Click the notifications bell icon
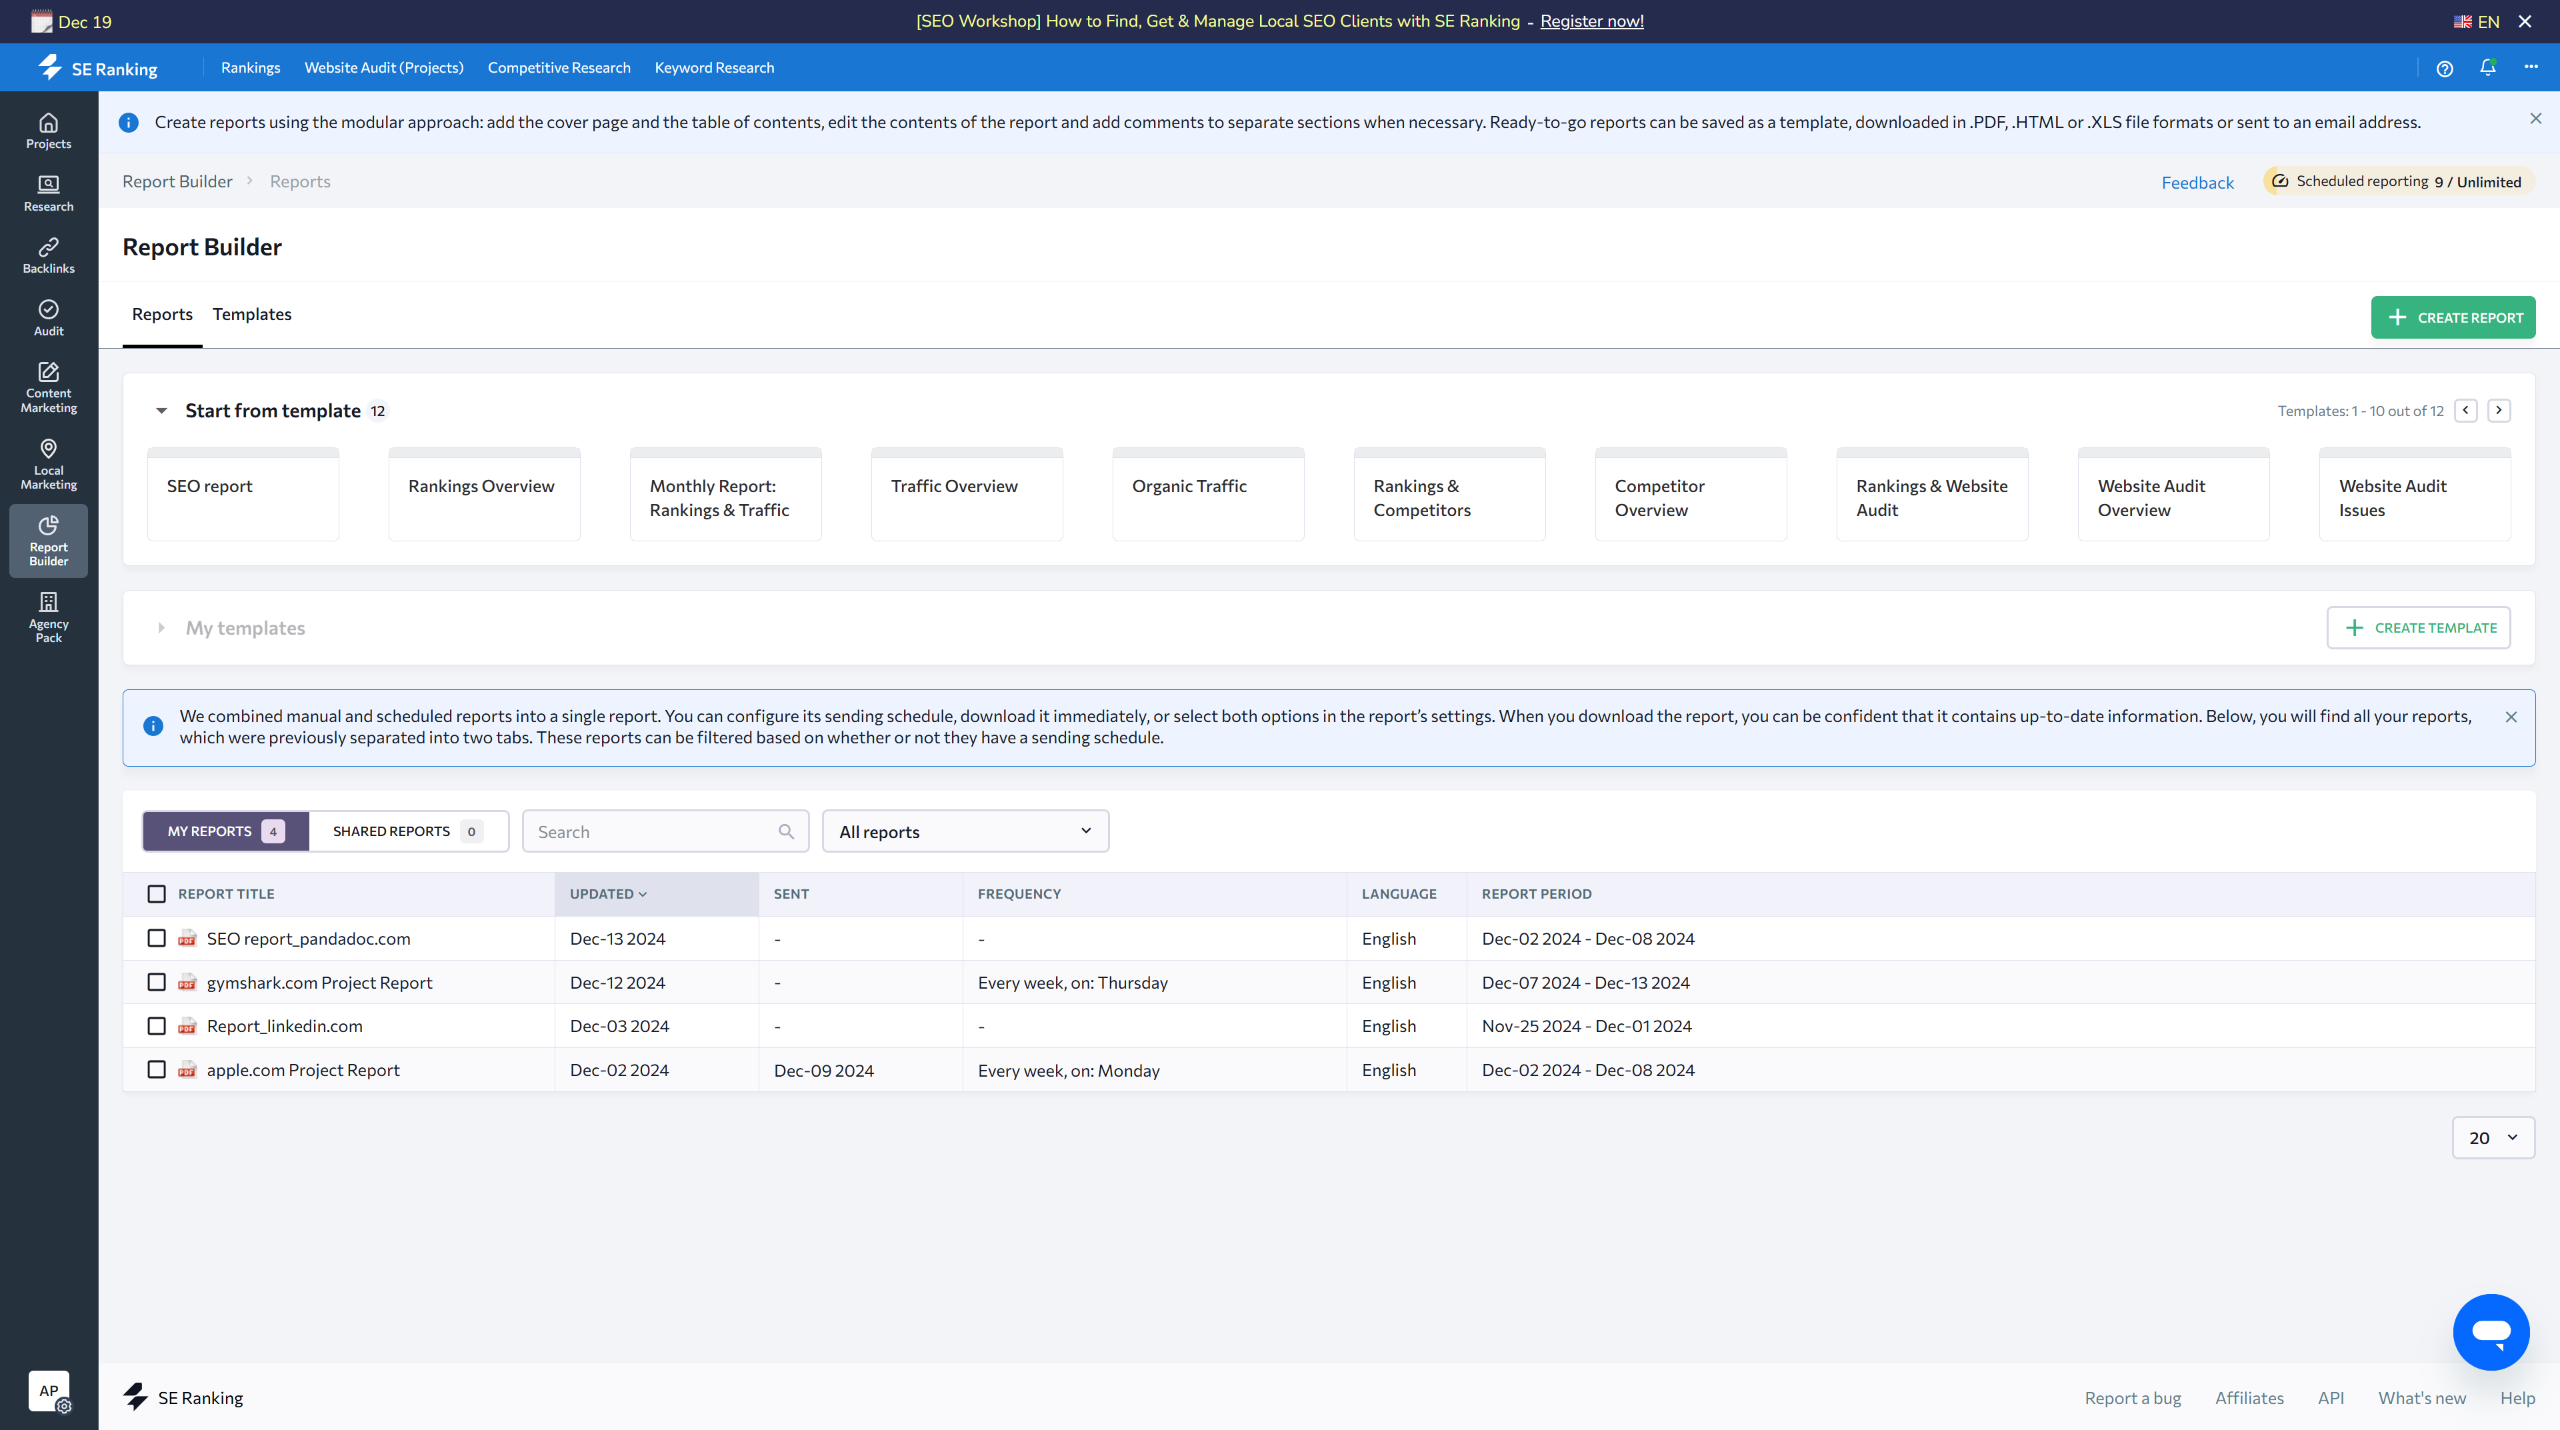Viewport: 2560px width, 1430px height. tap(2487, 68)
